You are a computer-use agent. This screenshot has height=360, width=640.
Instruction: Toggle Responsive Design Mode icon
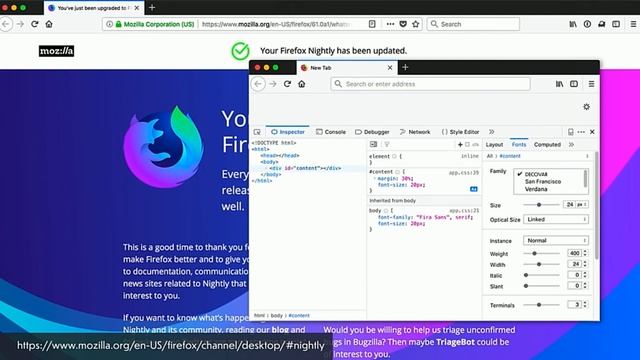click(571, 132)
